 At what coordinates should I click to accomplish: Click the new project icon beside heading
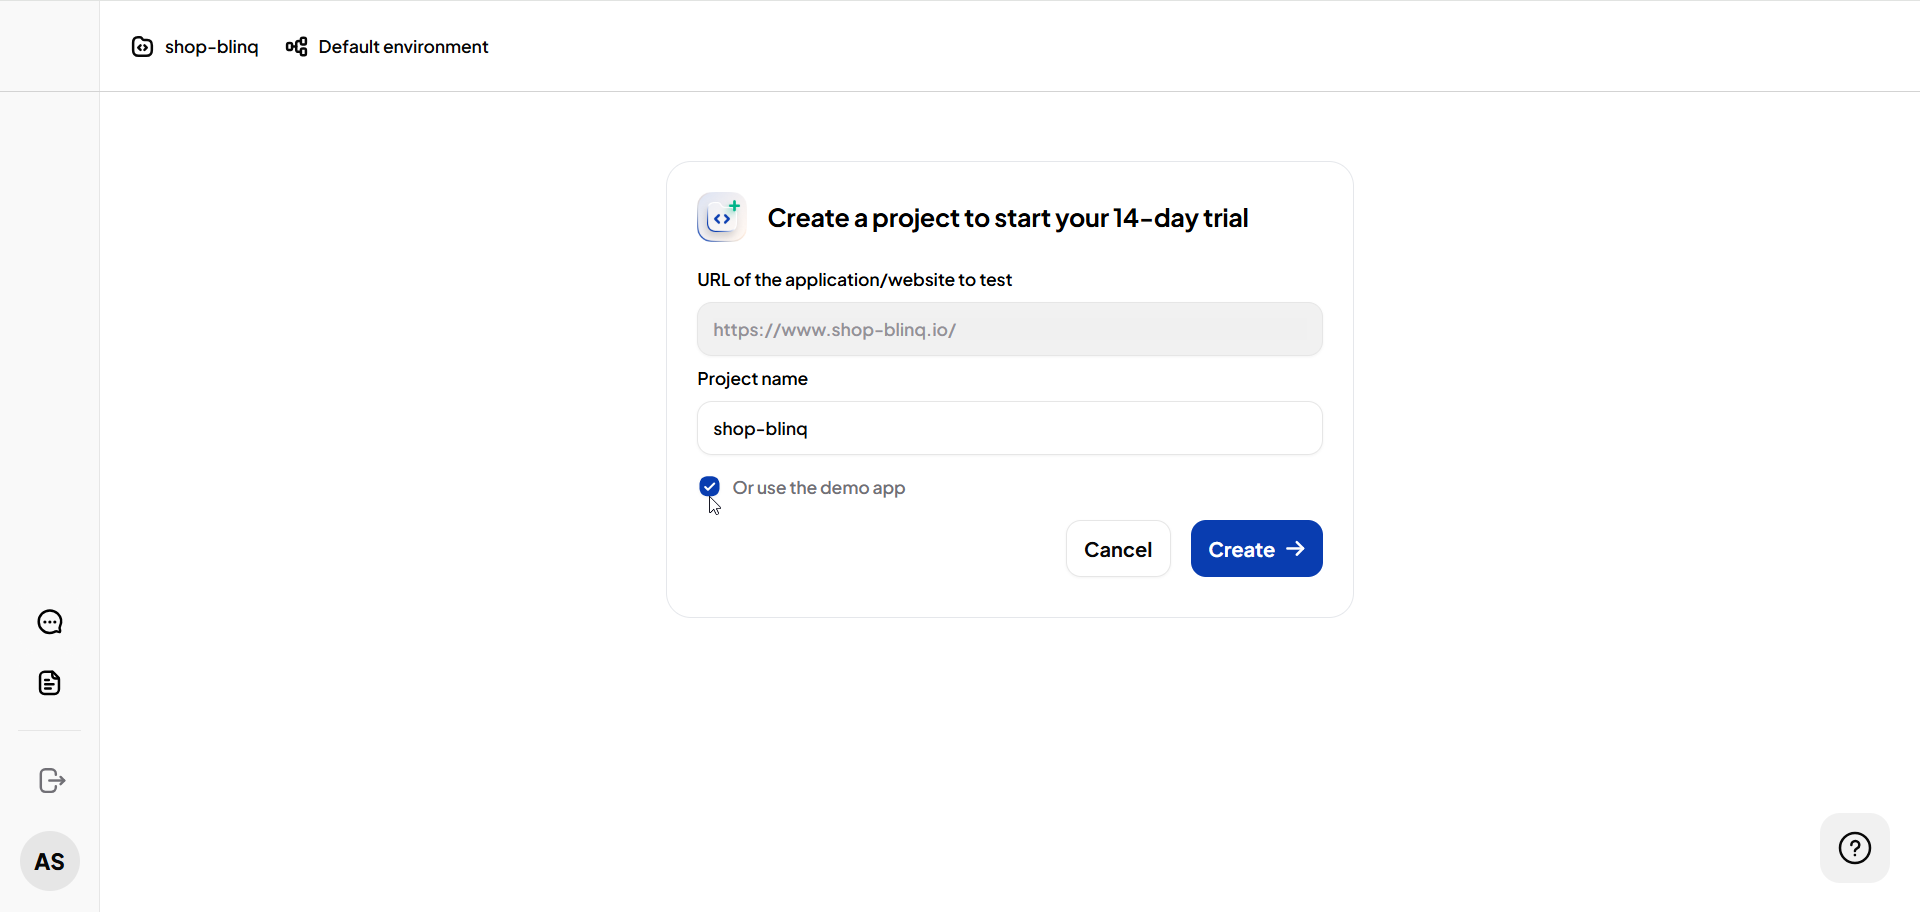click(x=722, y=217)
